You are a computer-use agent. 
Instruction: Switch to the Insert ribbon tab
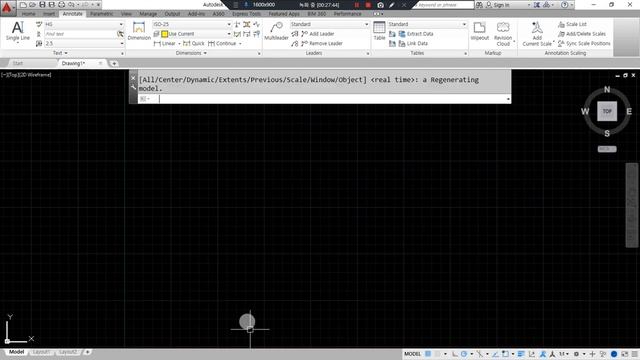point(49,14)
